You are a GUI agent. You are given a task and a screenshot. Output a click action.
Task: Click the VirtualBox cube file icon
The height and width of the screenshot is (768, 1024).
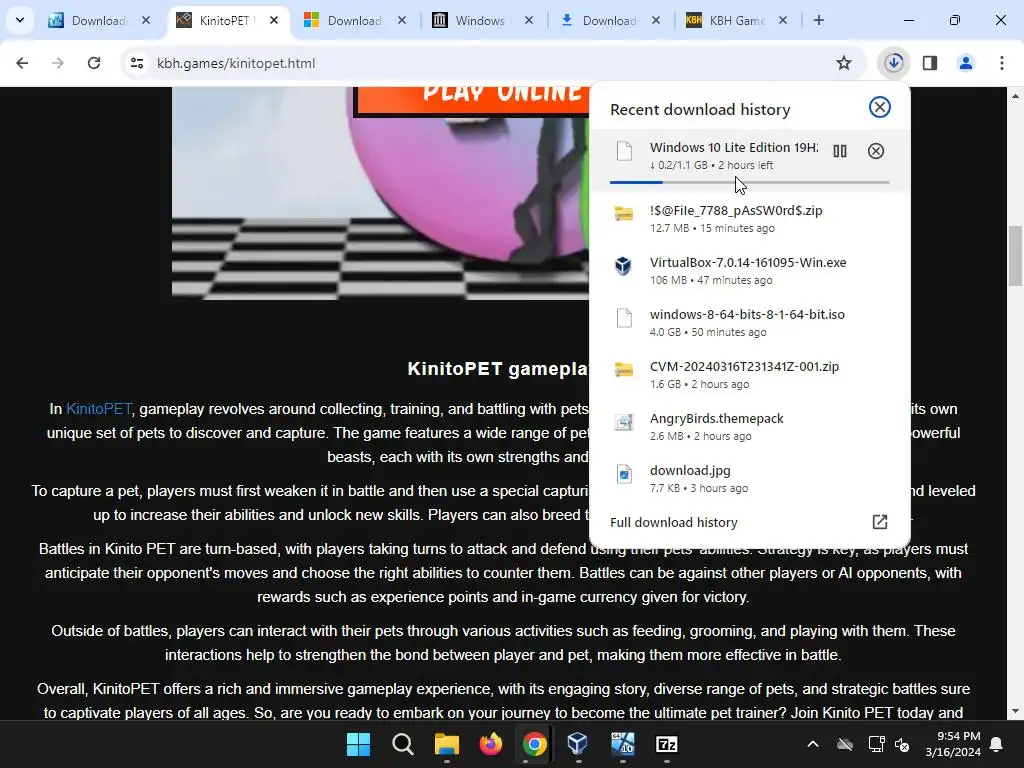pyautogui.click(x=624, y=266)
